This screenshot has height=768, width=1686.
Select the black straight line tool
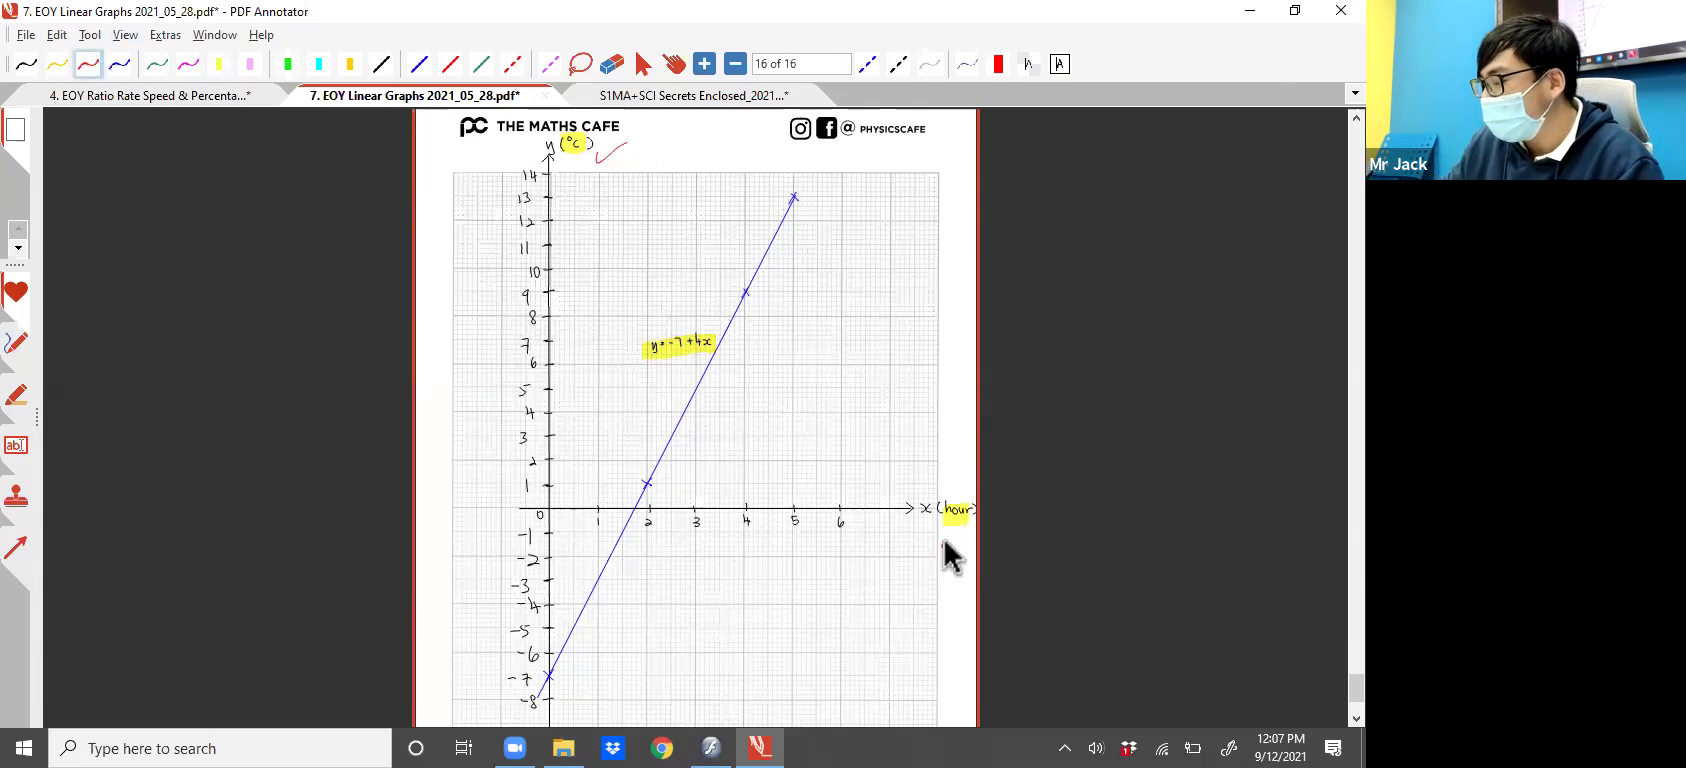[x=381, y=64]
